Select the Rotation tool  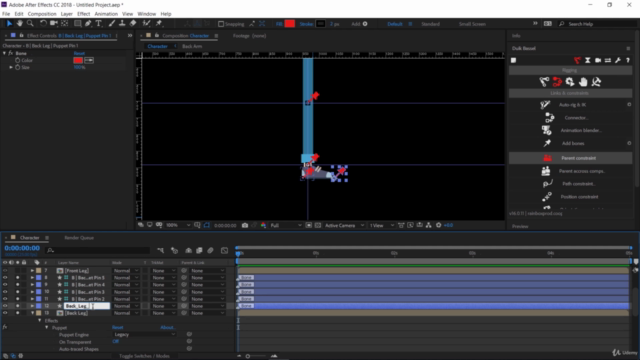tap(43, 24)
